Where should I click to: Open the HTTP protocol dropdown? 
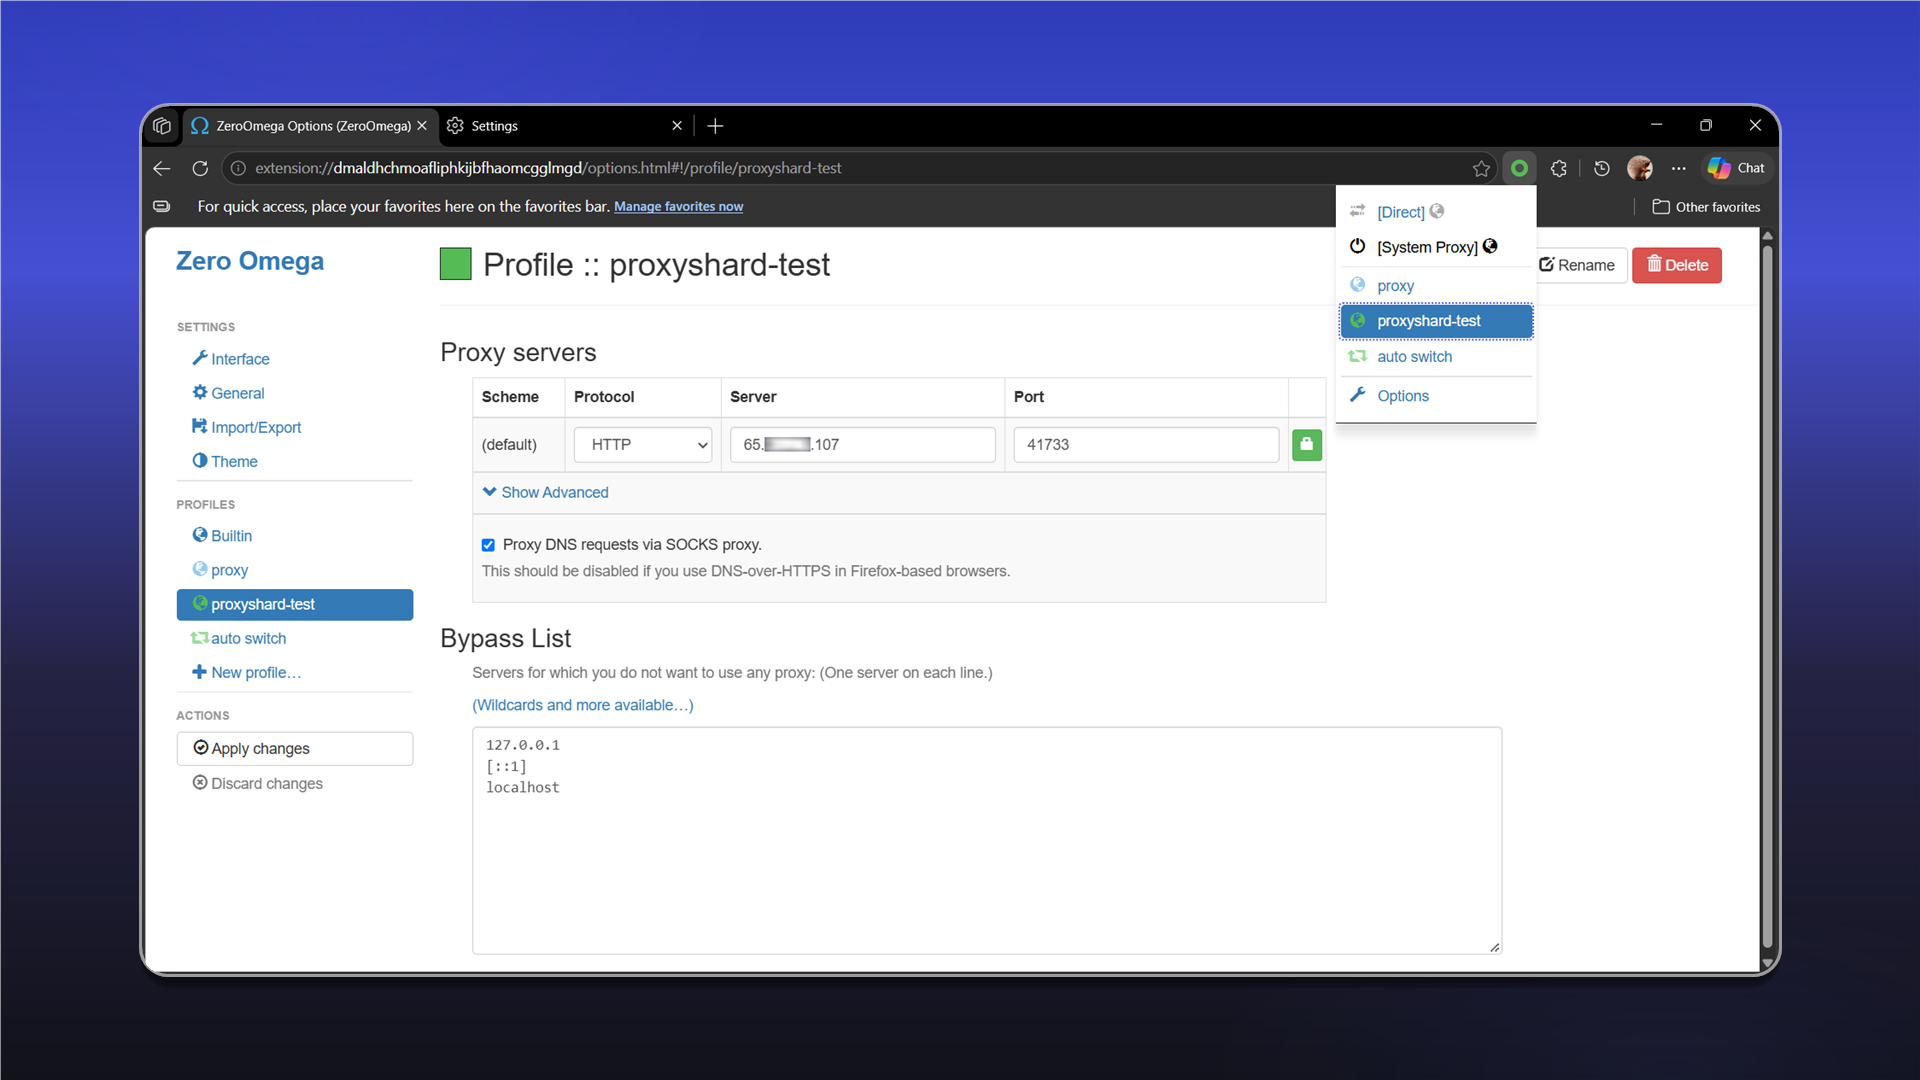click(x=642, y=445)
